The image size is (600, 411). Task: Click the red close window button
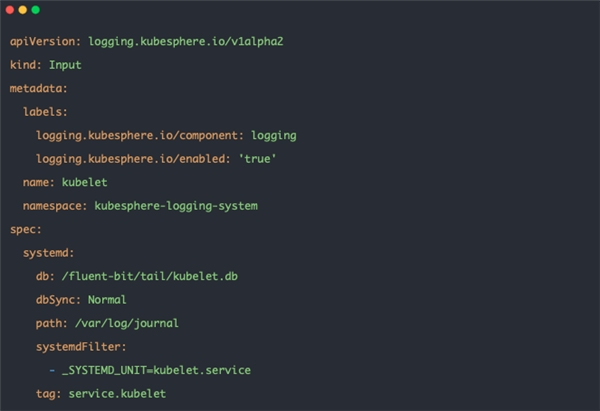[10, 9]
